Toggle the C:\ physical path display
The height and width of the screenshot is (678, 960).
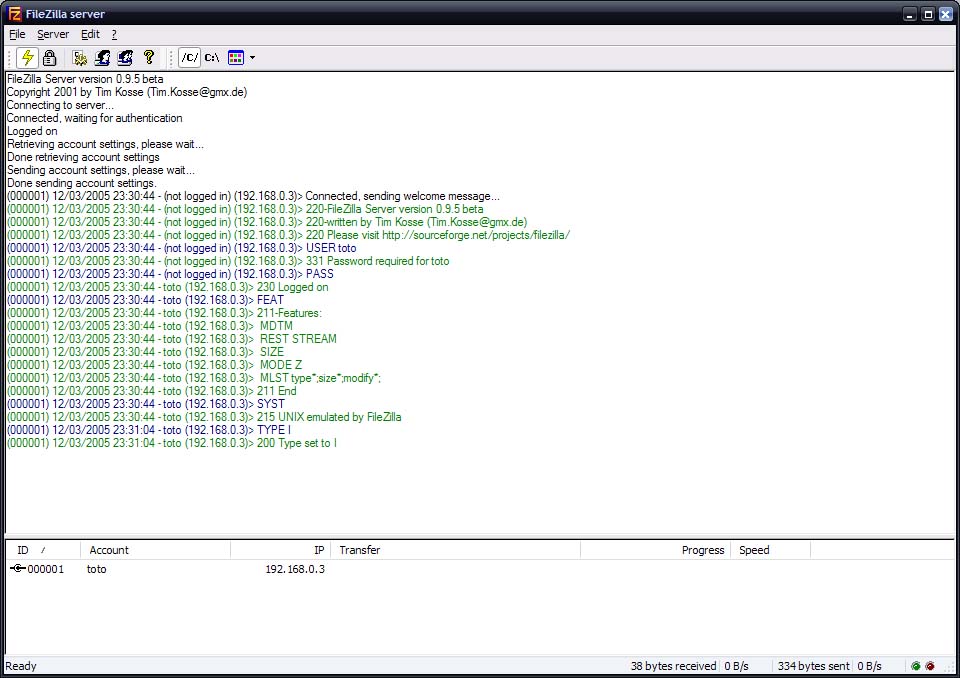(212, 58)
